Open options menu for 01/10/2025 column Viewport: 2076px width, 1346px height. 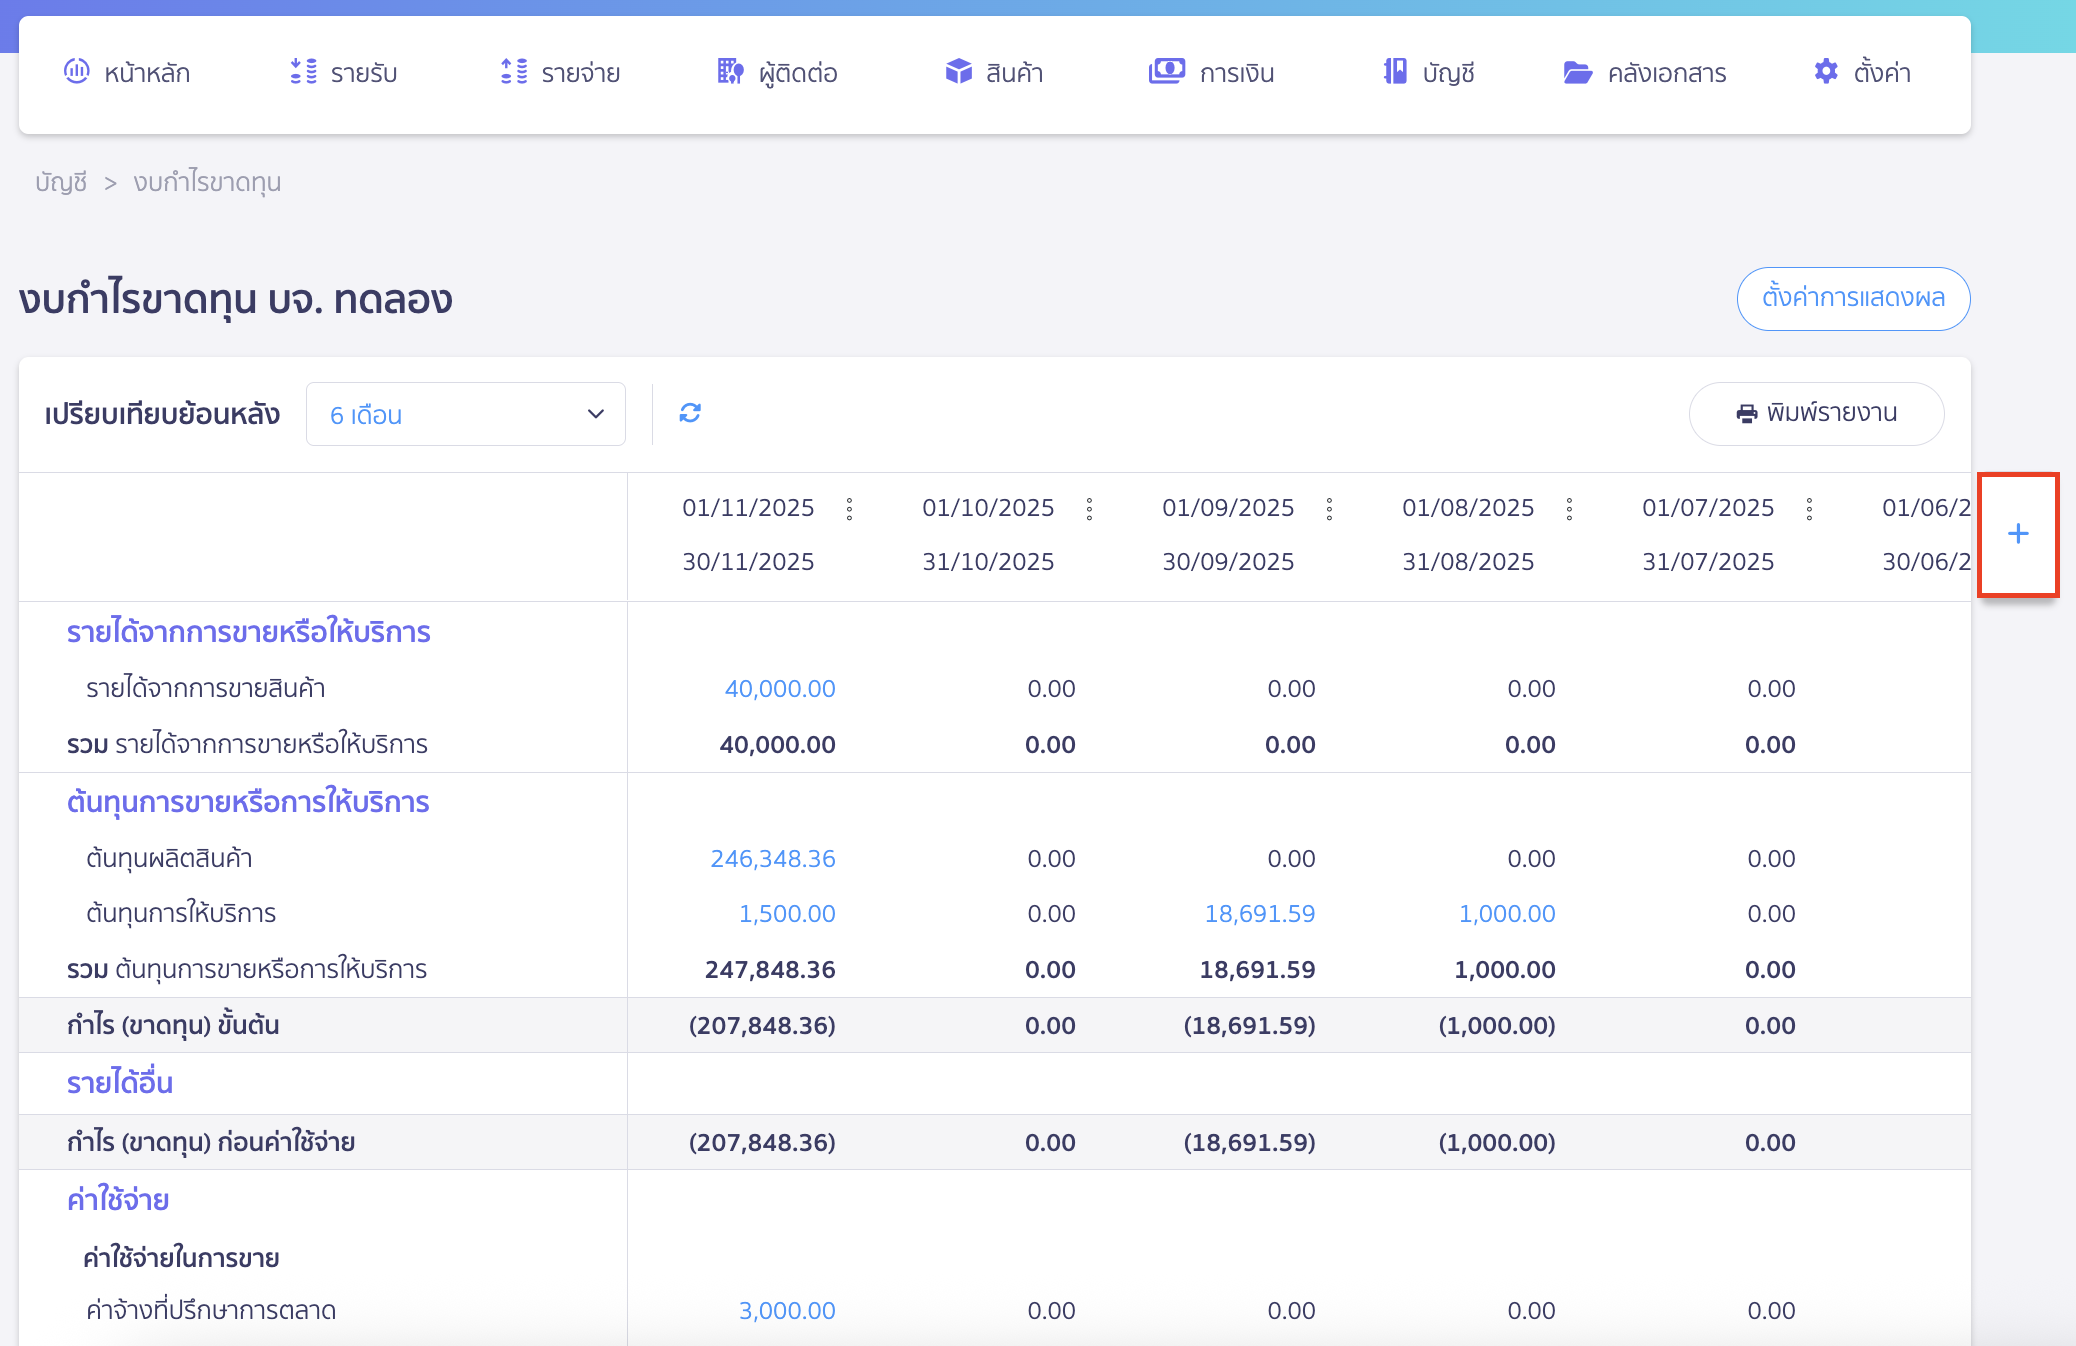pyautogui.click(x=1089, y=509)
